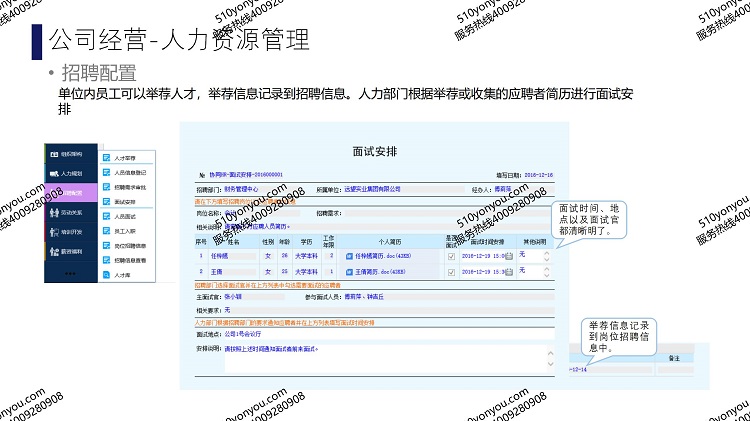Toggle the interview checkbox for 王倩
750x421 pixels.
coord(451,271)
